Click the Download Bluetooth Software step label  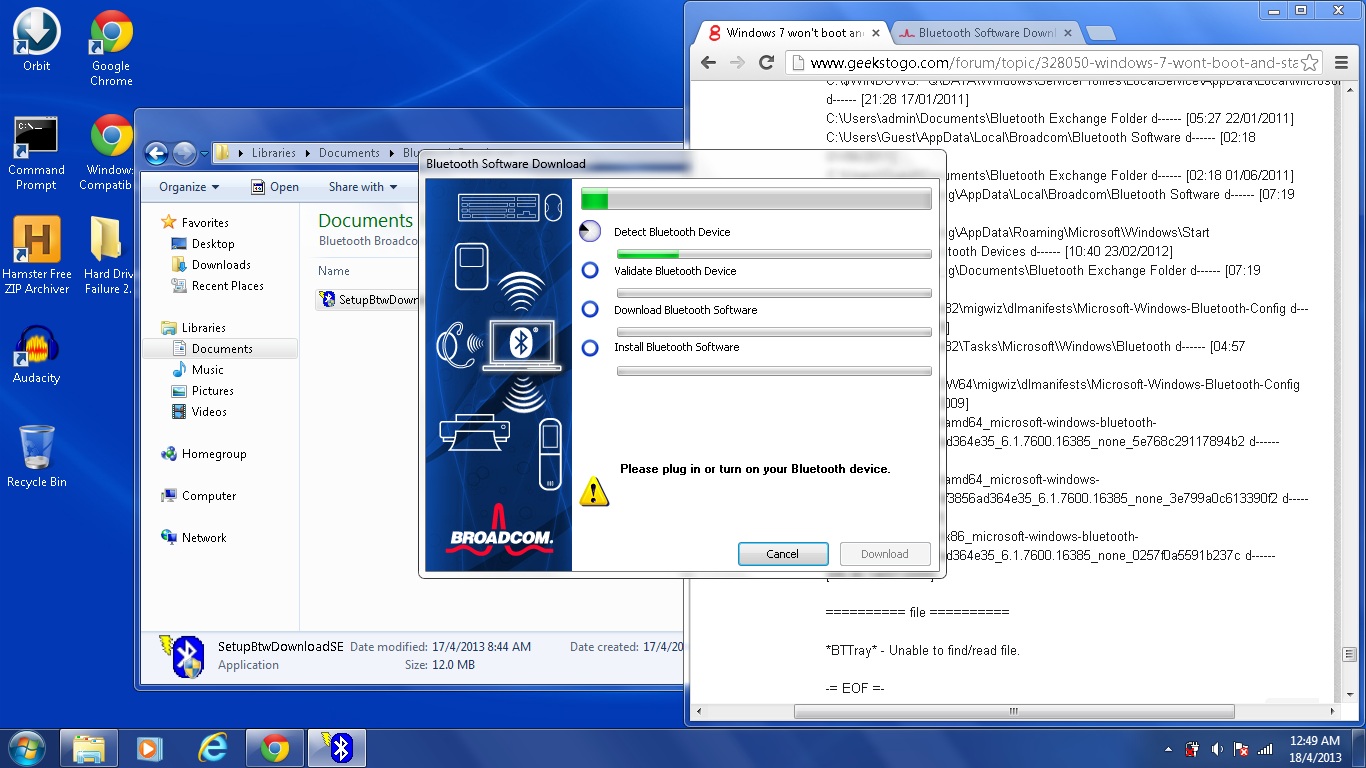(x=686, y=310)
